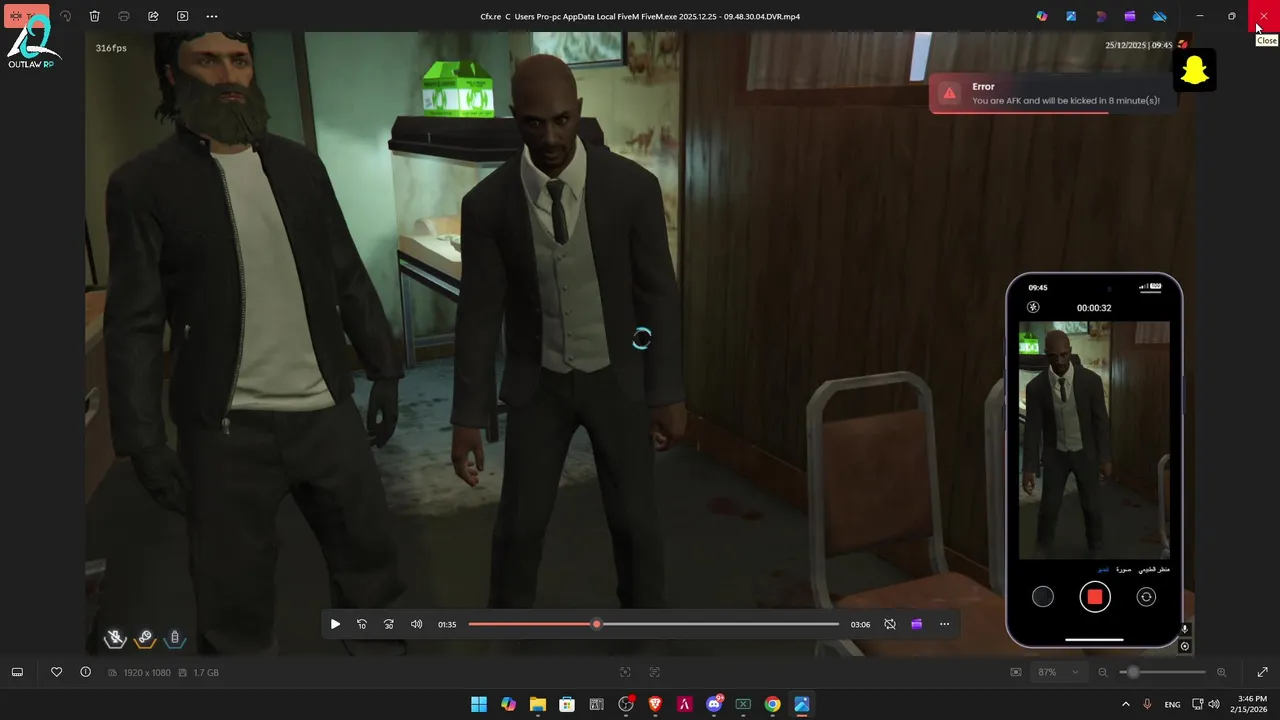
Task: Open Microsoft 365 Copilot icon in title bar
Action: tap(1042, 16)
